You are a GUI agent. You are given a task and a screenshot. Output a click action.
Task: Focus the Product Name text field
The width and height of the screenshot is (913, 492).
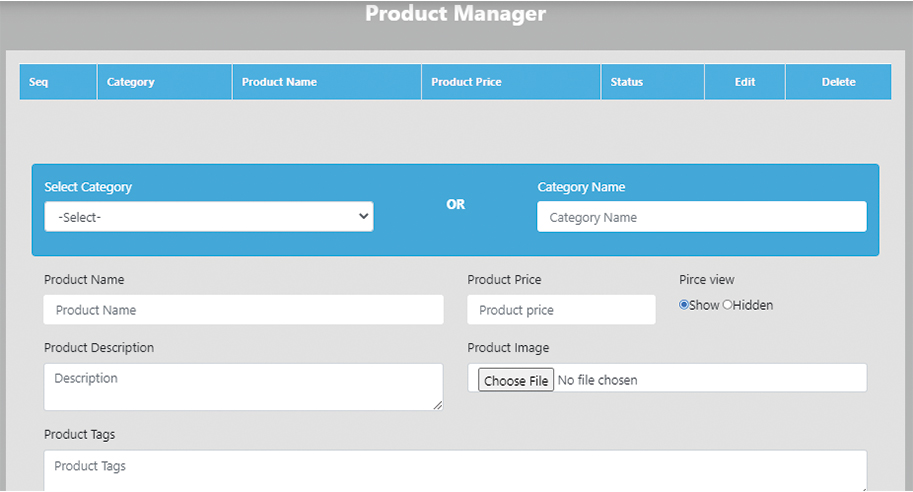tap(243, 310)
